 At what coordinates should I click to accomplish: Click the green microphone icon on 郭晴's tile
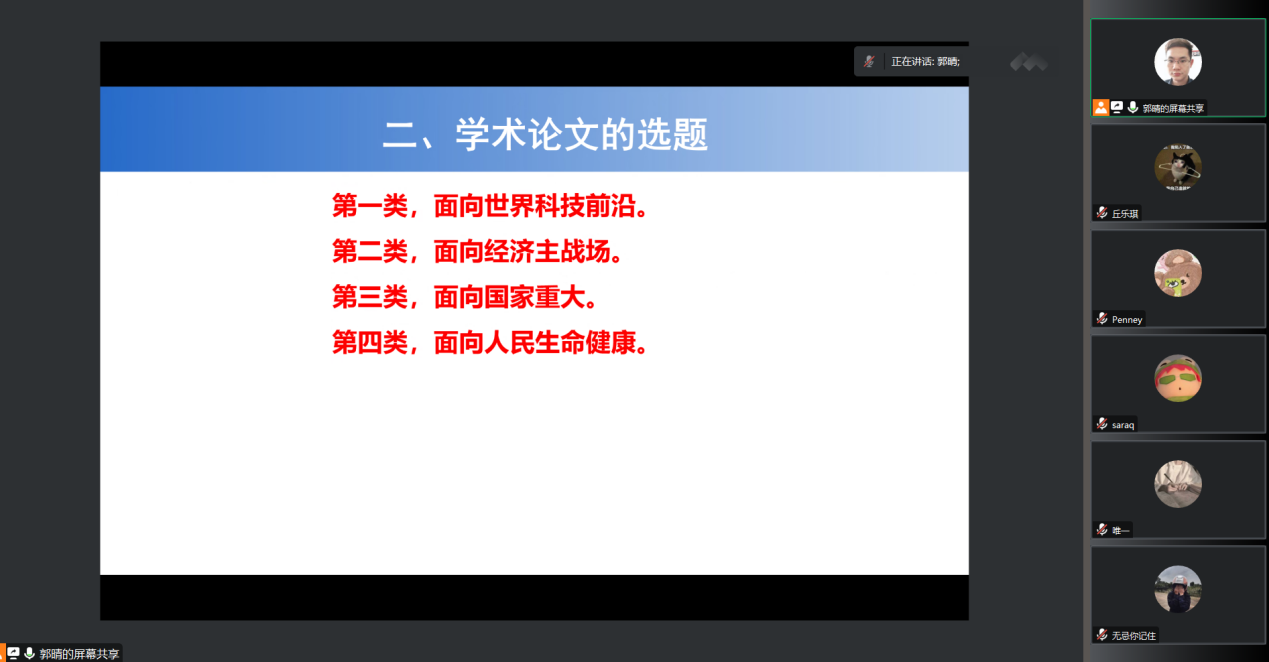point(1132,107)
